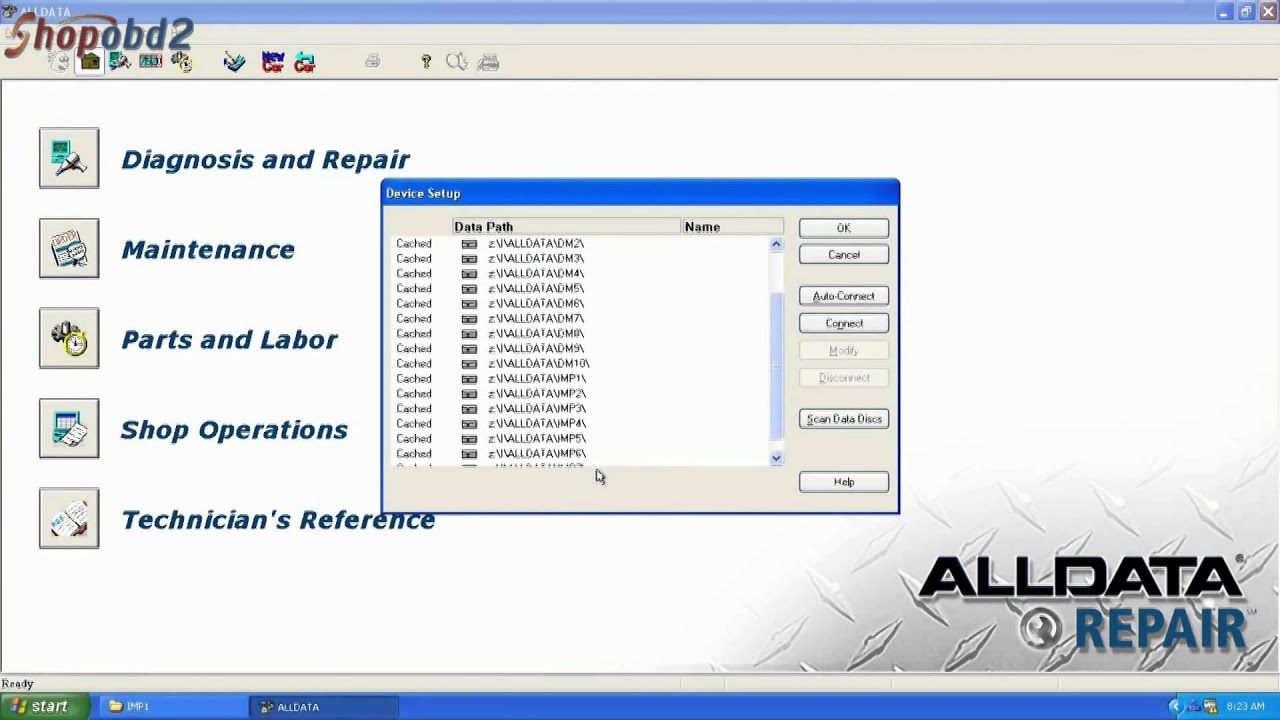Click the vertical scrollbar thumb in list
The height and width of the screenshot is (720, 1280).
click(x=777, y=367)
